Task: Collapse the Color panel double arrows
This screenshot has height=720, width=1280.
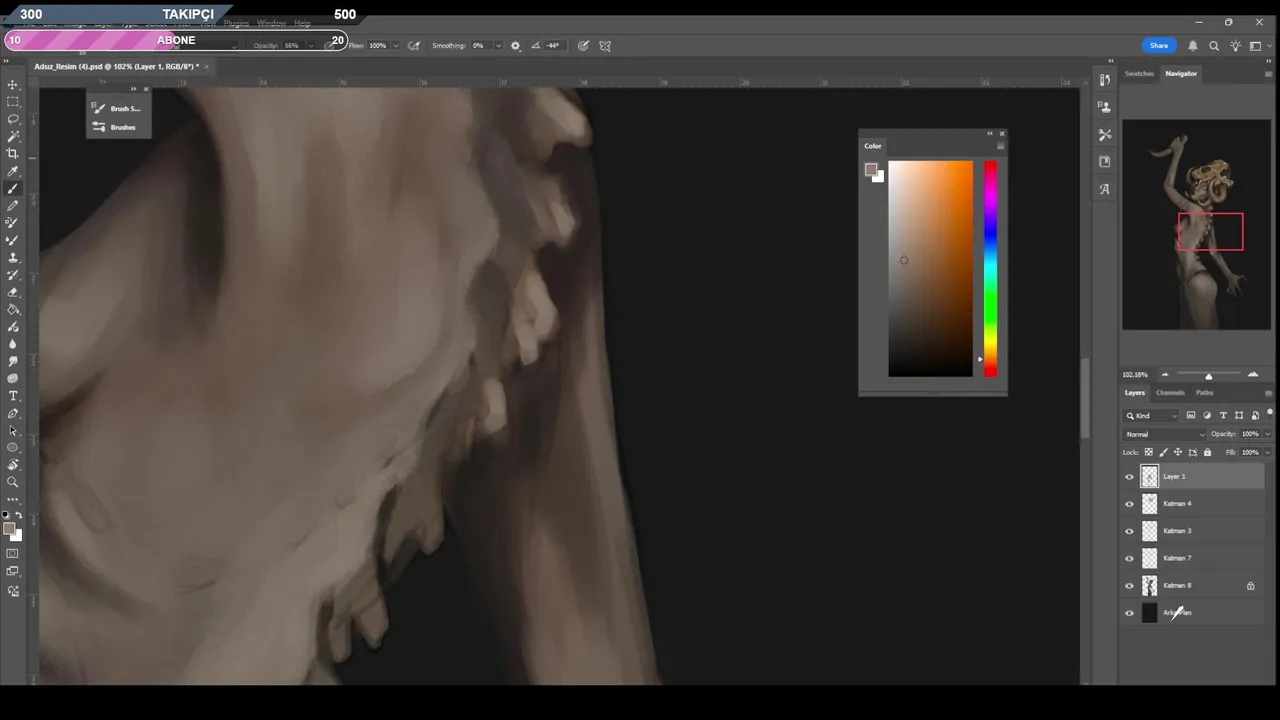Action: tap(990, 133)
